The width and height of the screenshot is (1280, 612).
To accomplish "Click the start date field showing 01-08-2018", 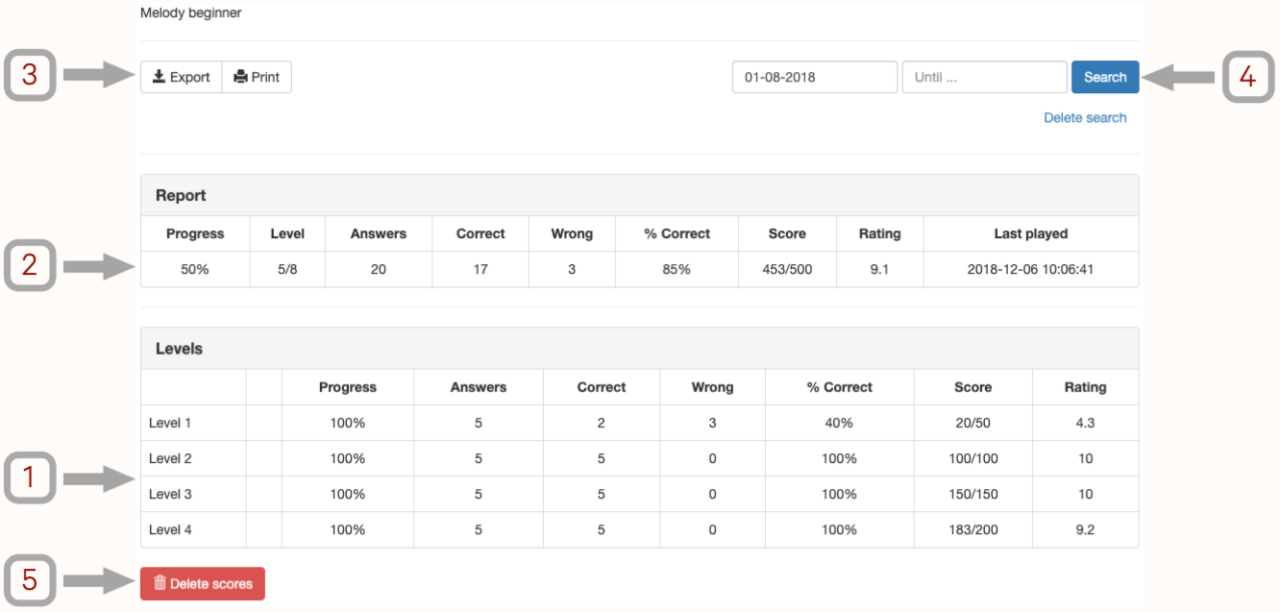I will 814,77.
